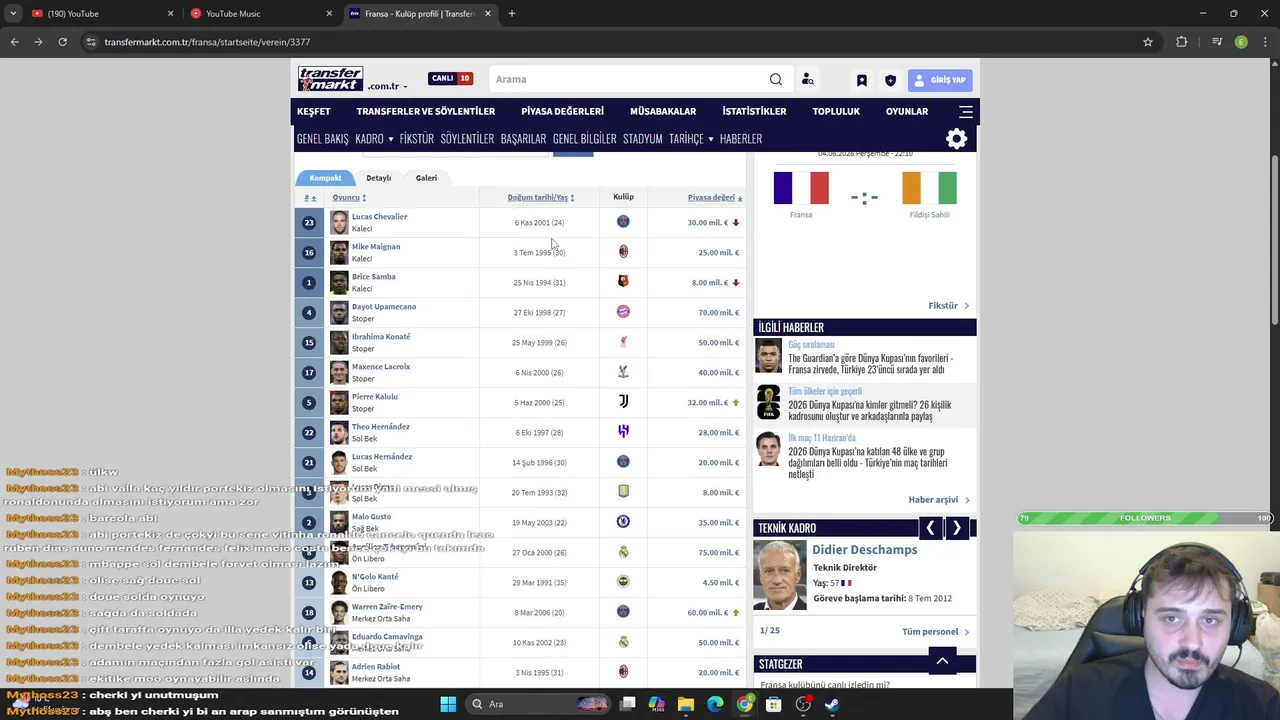
Task: Sort by the Oyuncu column
Action: click(x=349, y=198)
